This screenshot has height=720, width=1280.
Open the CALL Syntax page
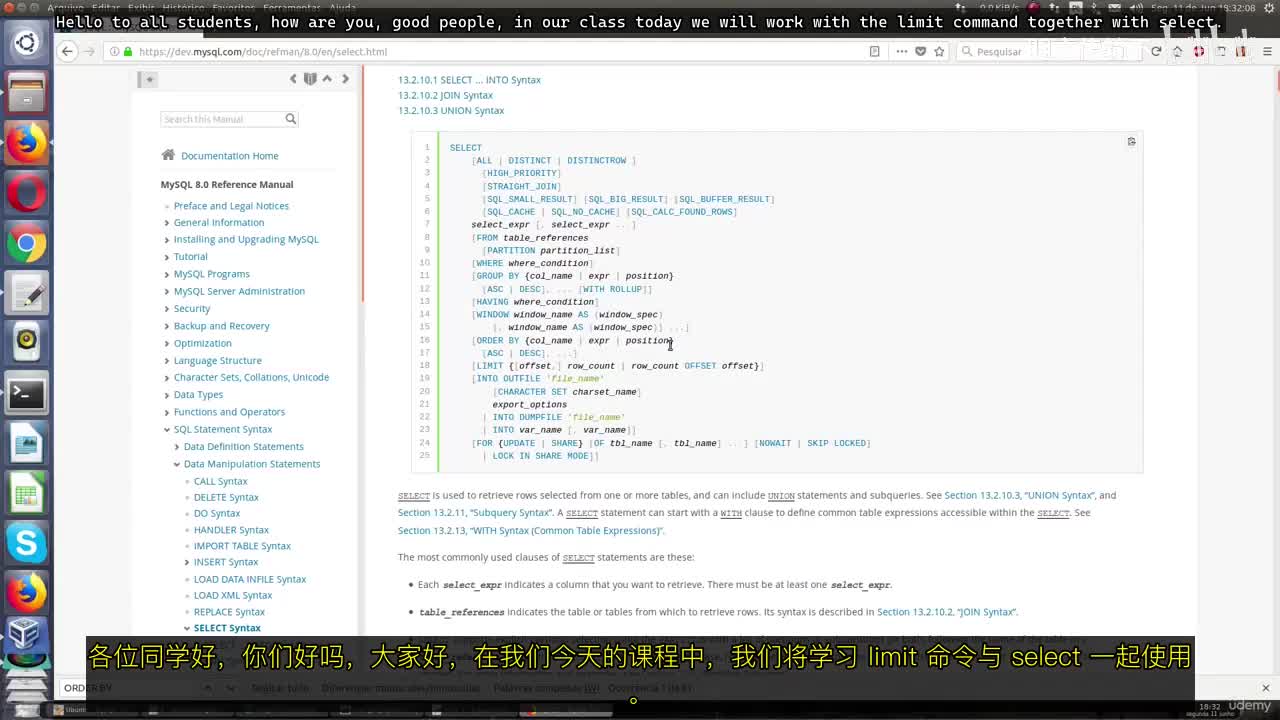(x=220, y=481)
